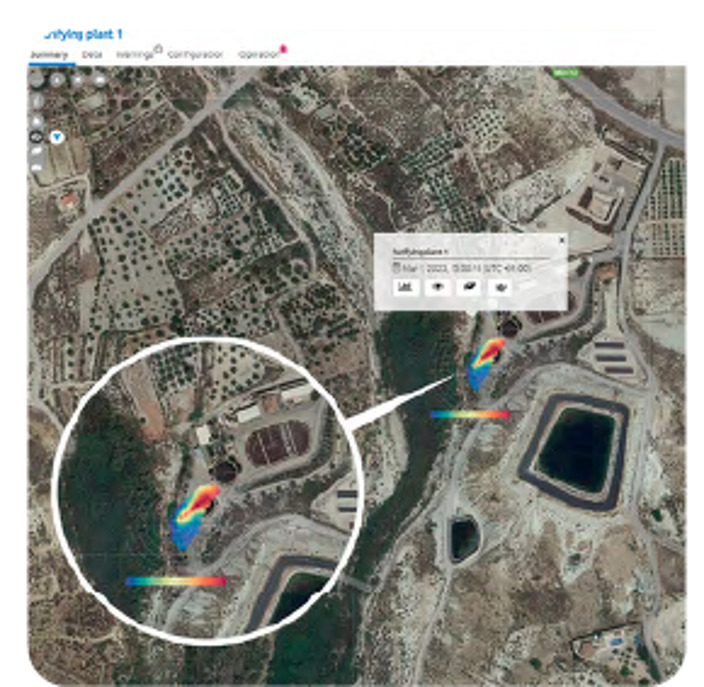Toggle the dark layer visibility button on map

[x=36, y=137]
